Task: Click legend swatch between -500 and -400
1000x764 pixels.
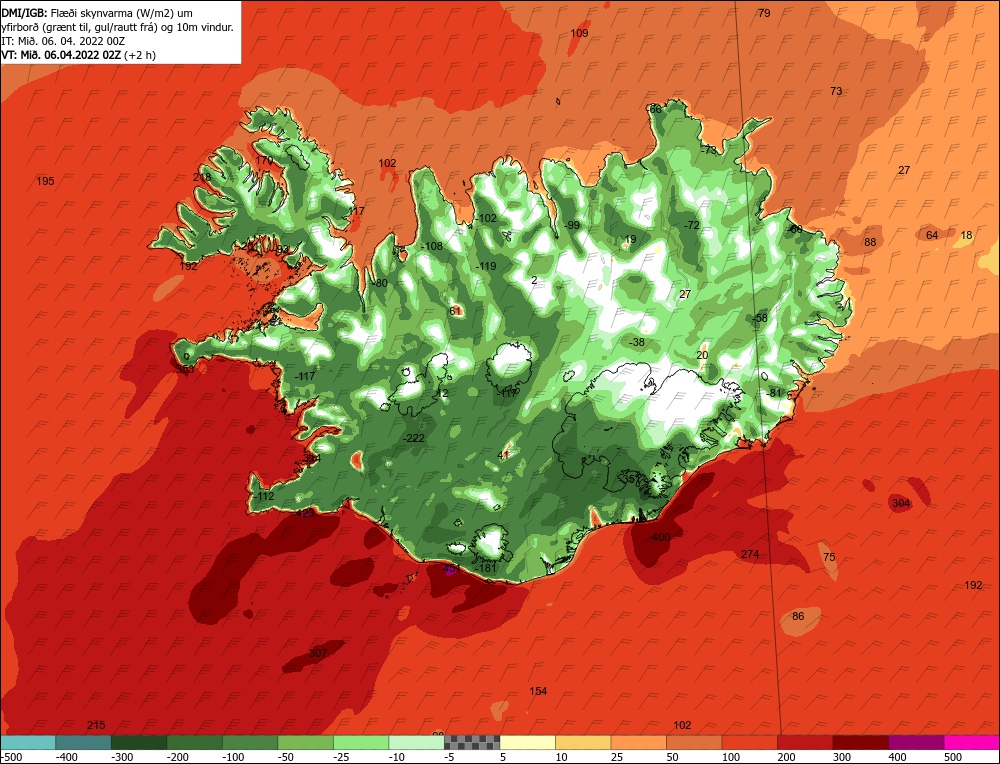Action: click(x=28, y=742)
